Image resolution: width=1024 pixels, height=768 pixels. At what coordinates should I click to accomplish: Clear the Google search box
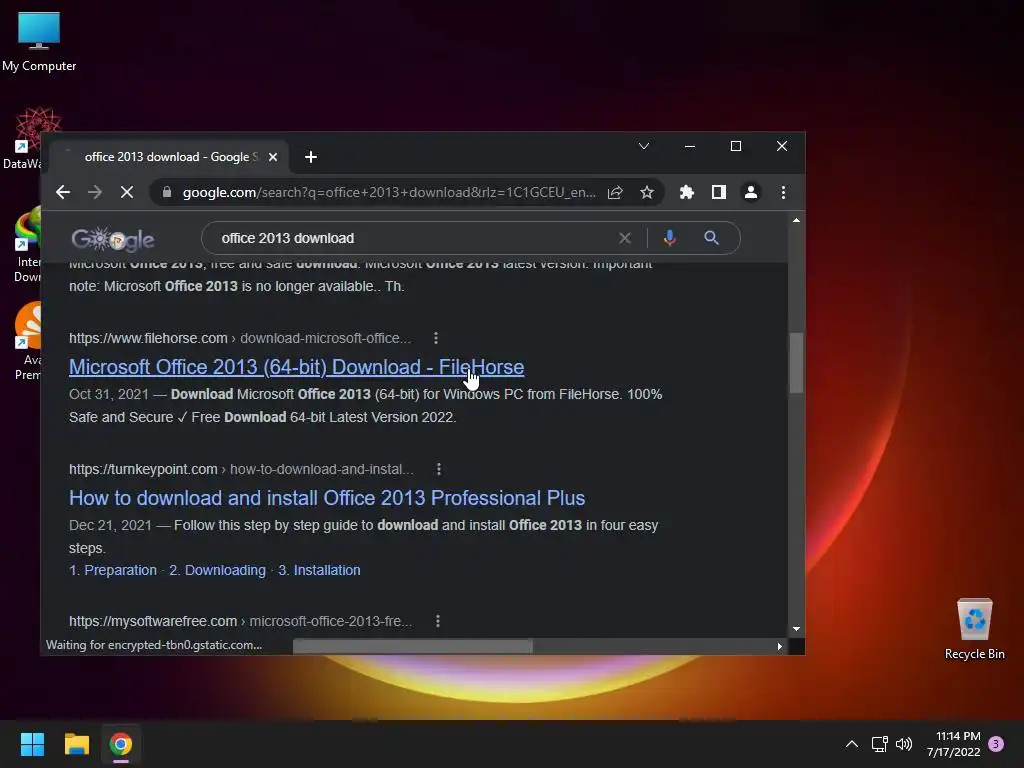coord(624,238)
